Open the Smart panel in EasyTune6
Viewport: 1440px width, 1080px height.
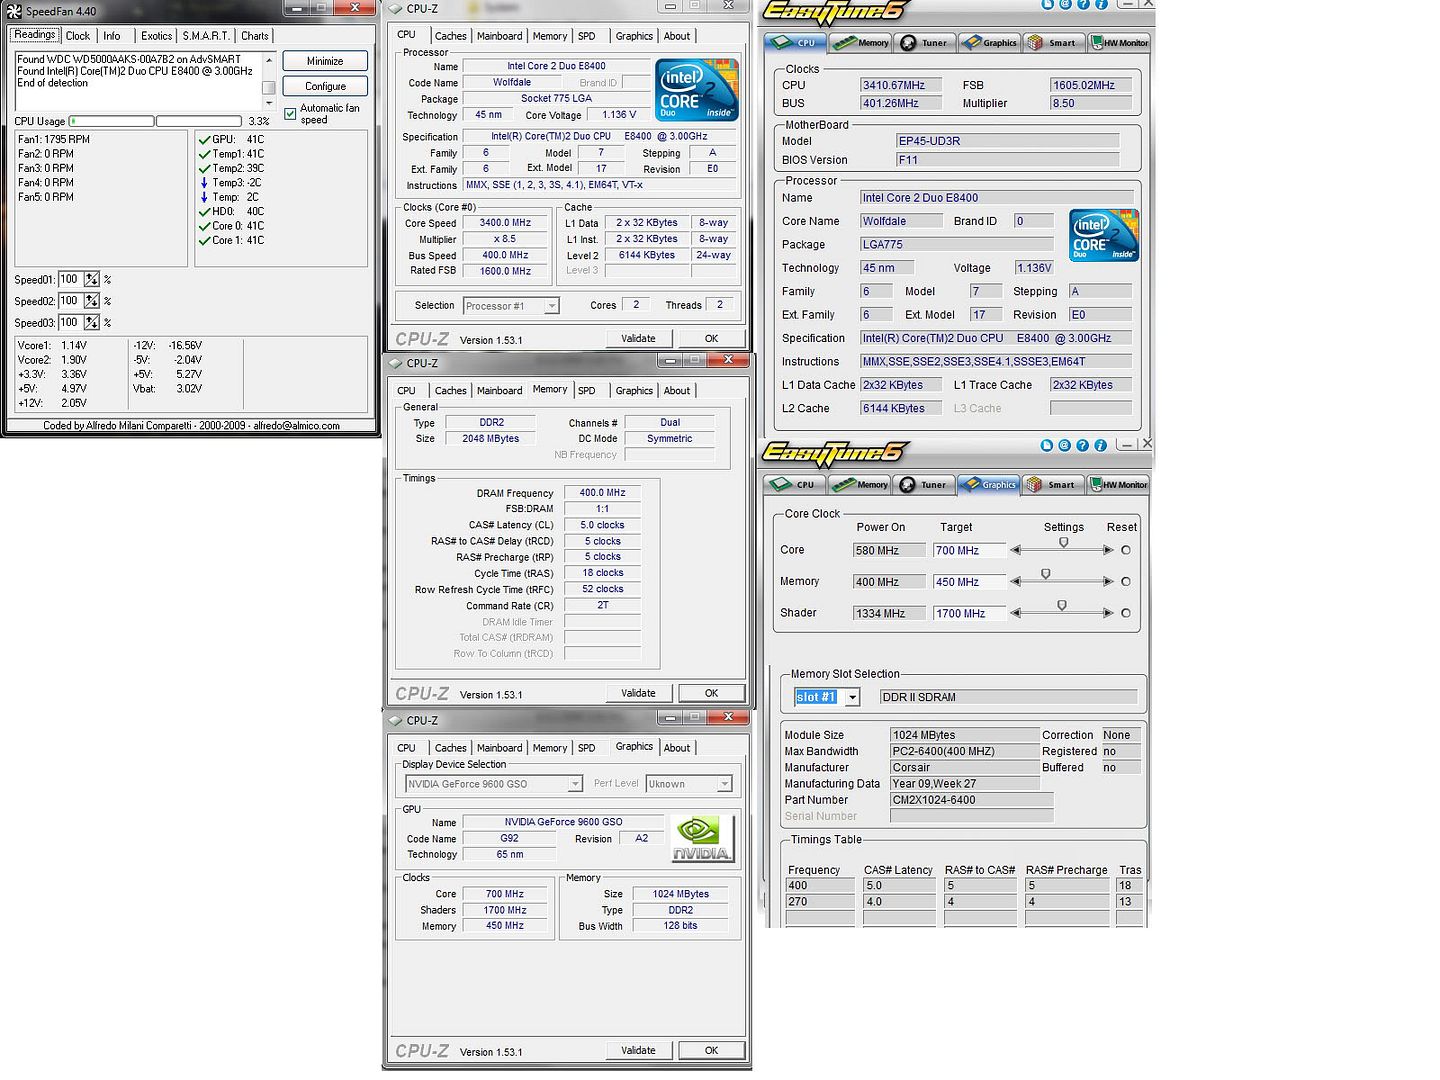pyautogui.click(x=1053, y=42)
